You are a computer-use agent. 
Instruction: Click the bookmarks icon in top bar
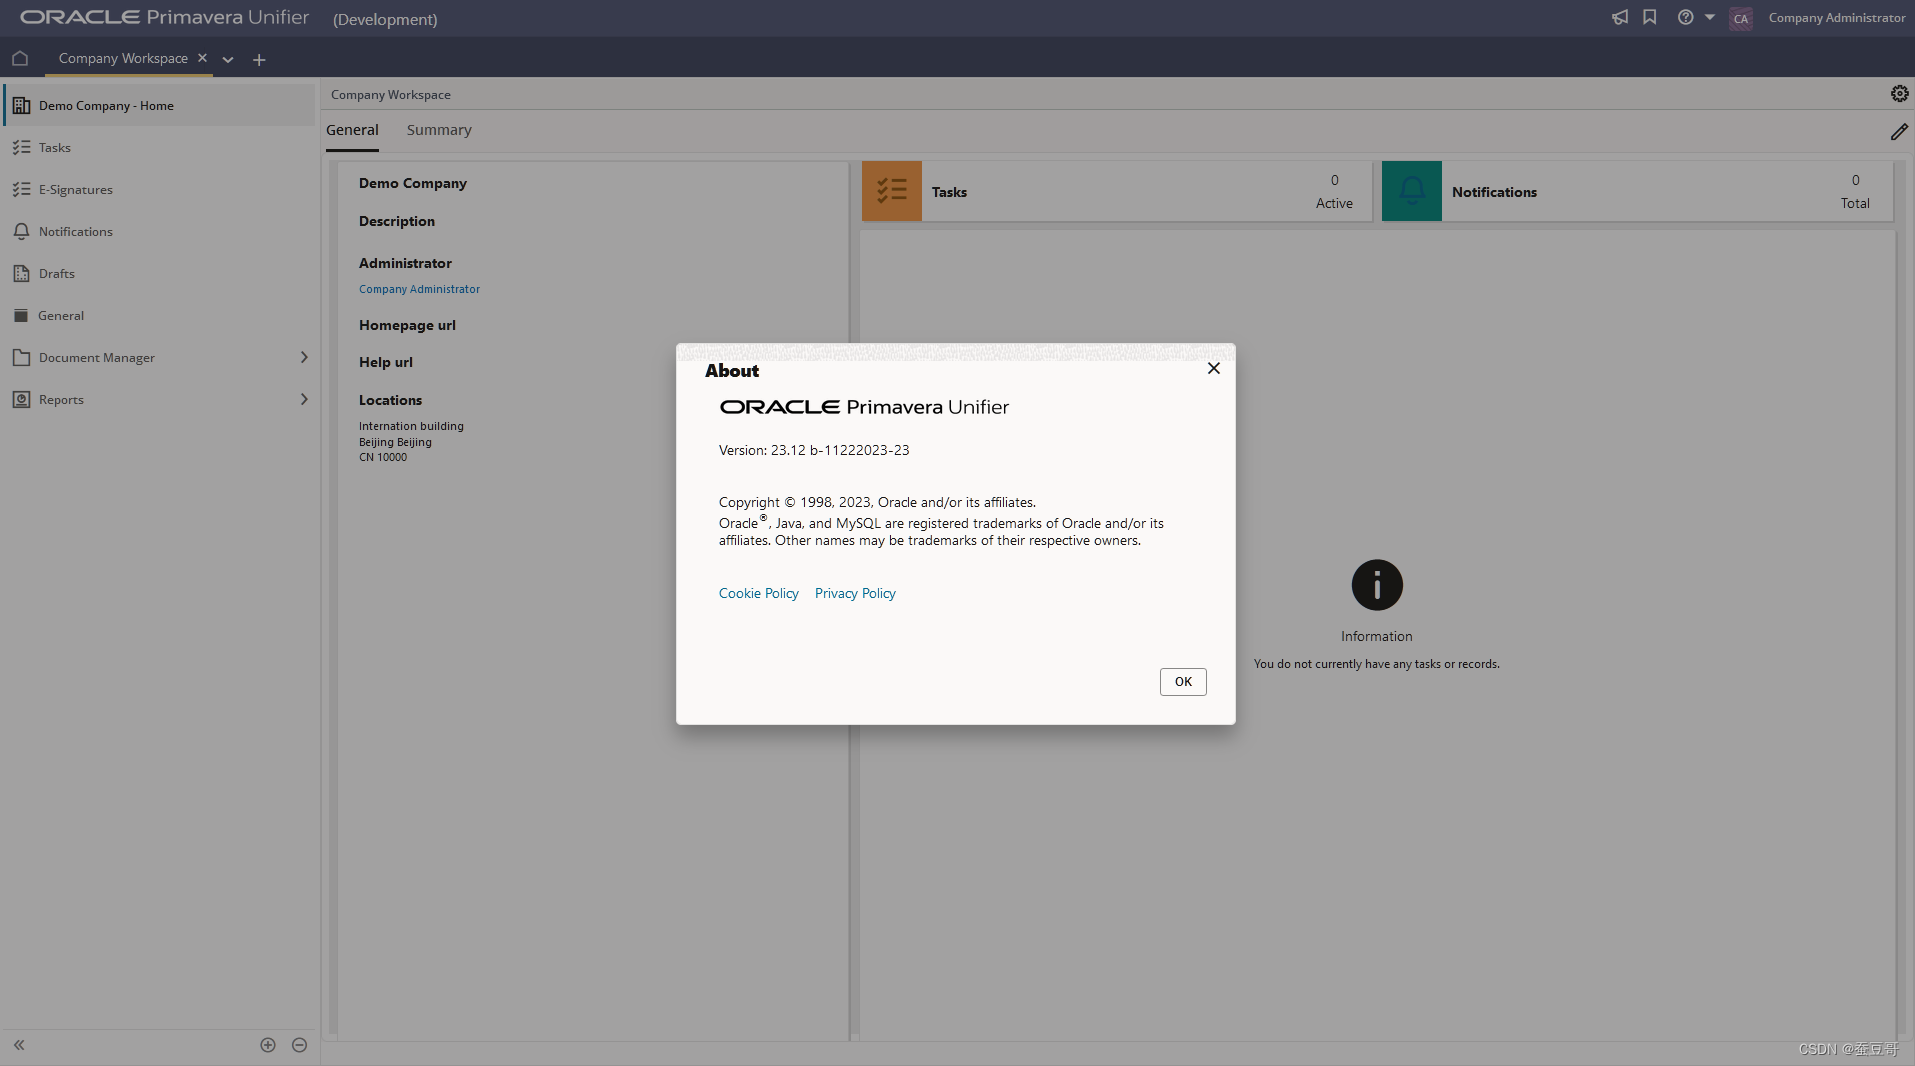(1650, 17)
